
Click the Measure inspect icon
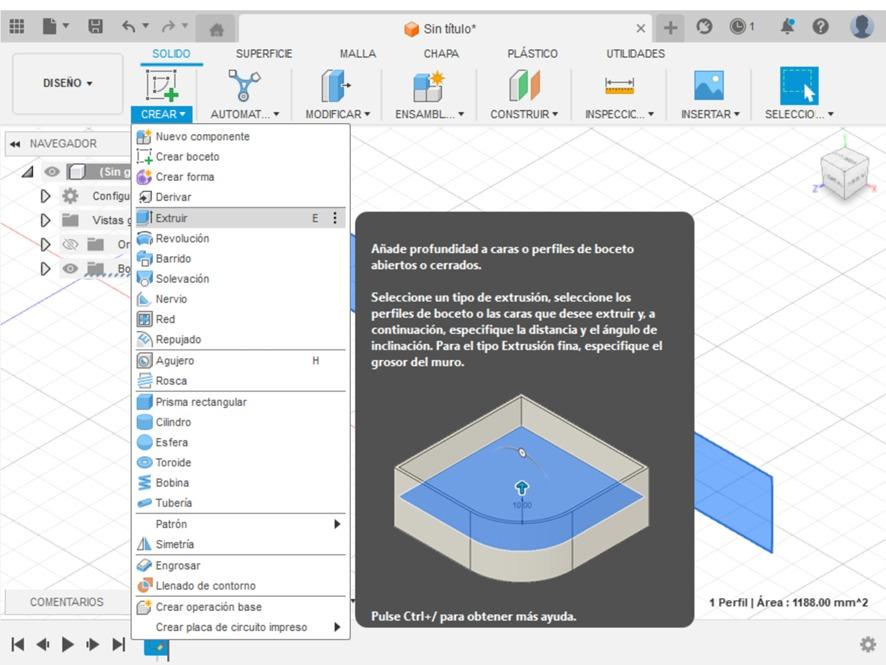click(619, 86)
